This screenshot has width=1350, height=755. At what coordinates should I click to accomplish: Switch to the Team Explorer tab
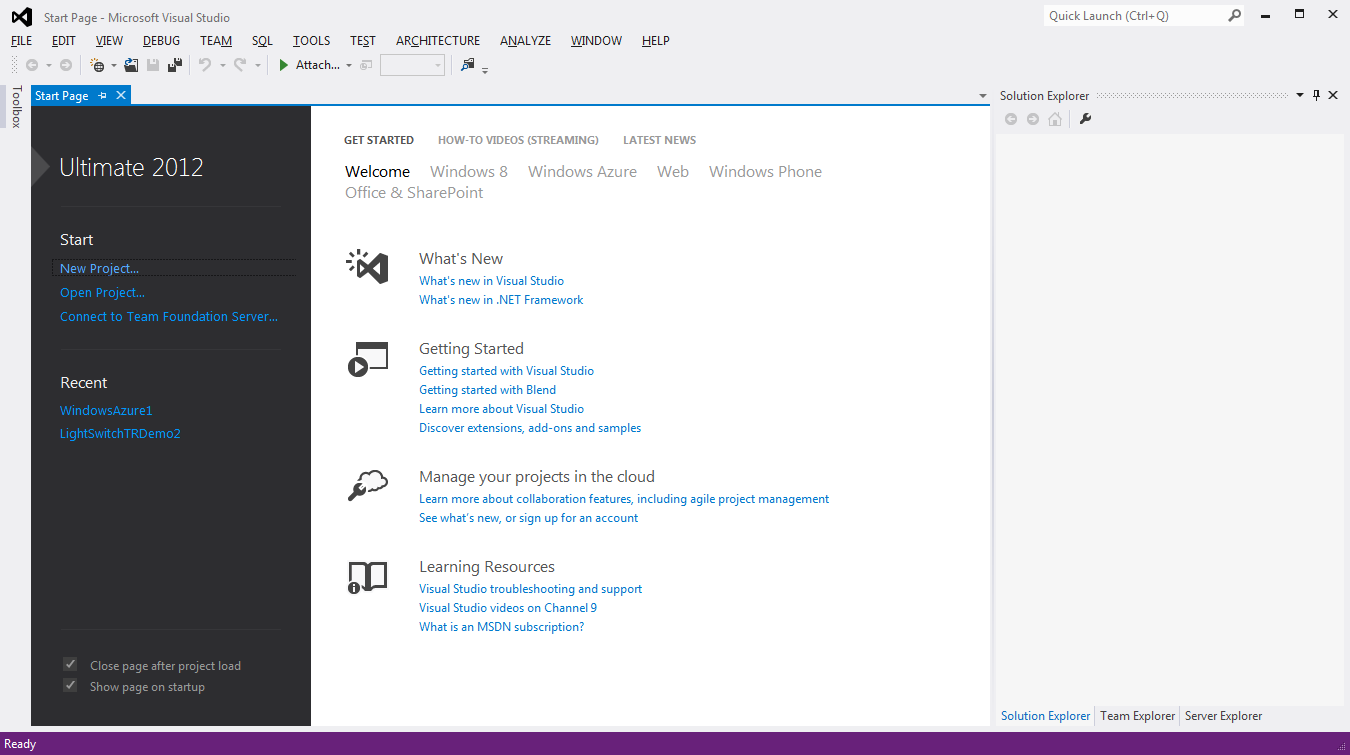point(1137,716)
